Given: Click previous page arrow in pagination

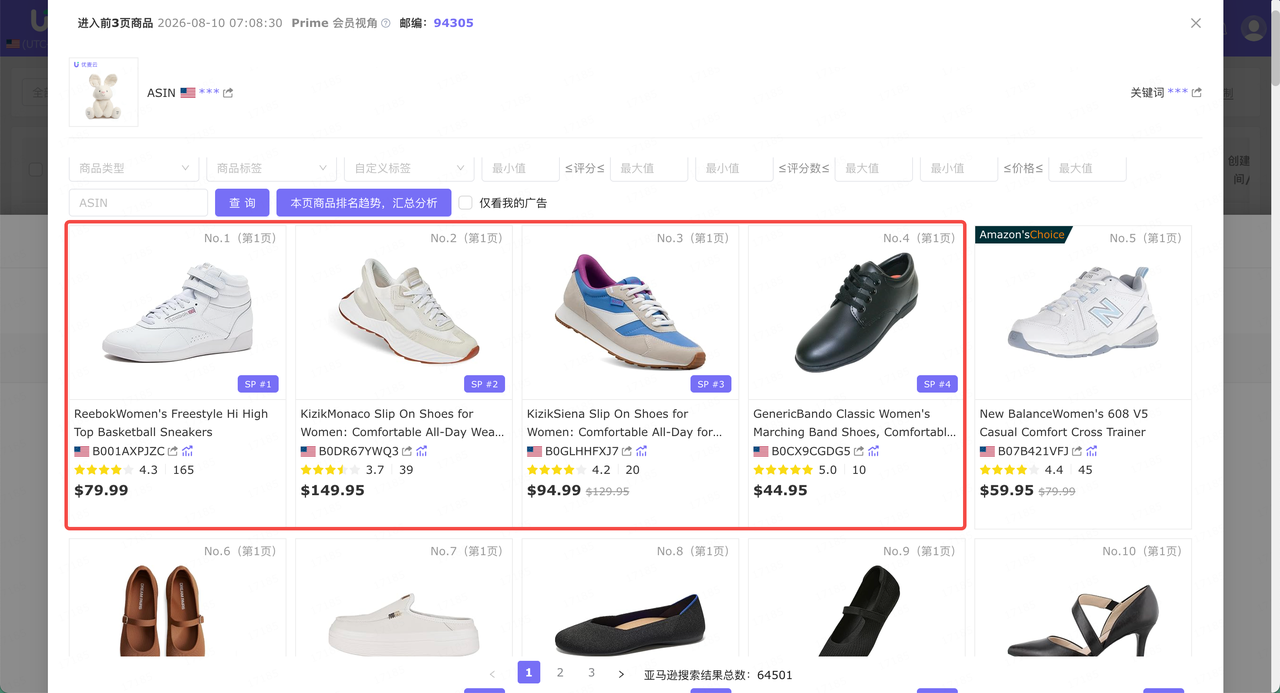Looking at the screenshot, I should coord(492,674).
